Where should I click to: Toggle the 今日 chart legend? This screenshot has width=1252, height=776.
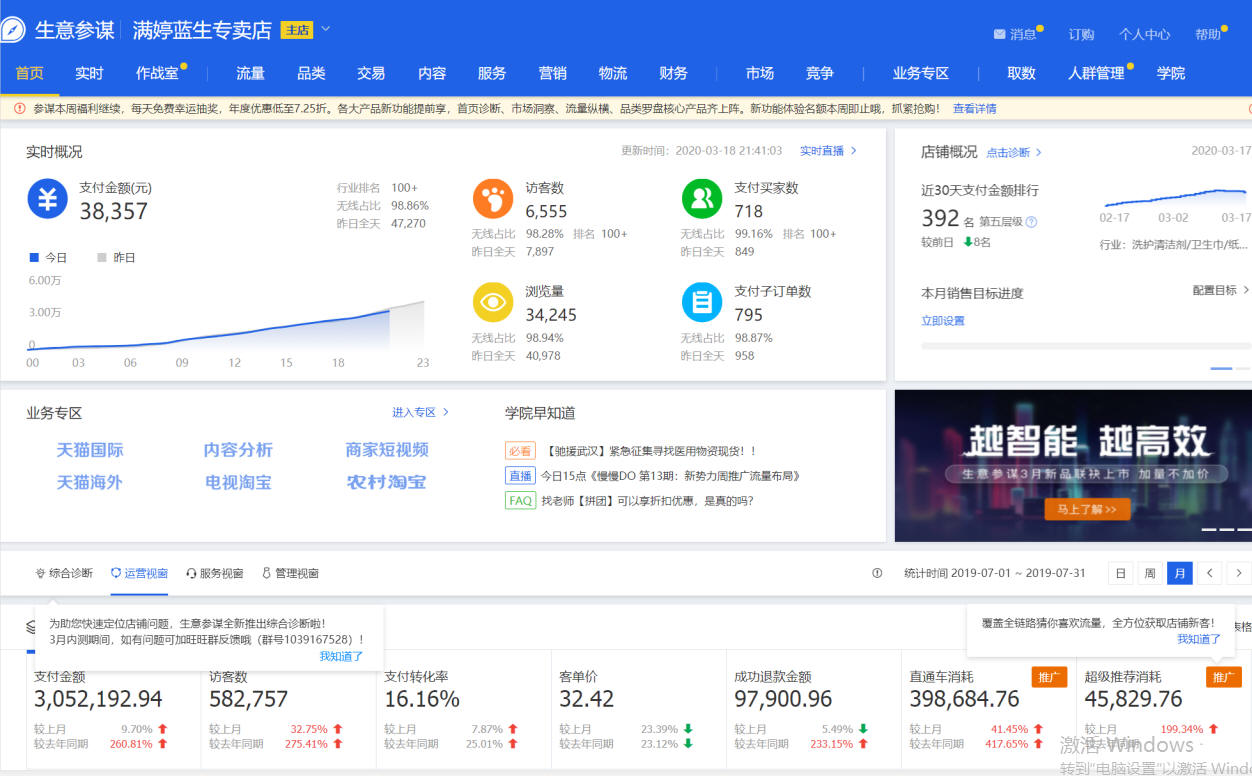pos(48,257)
